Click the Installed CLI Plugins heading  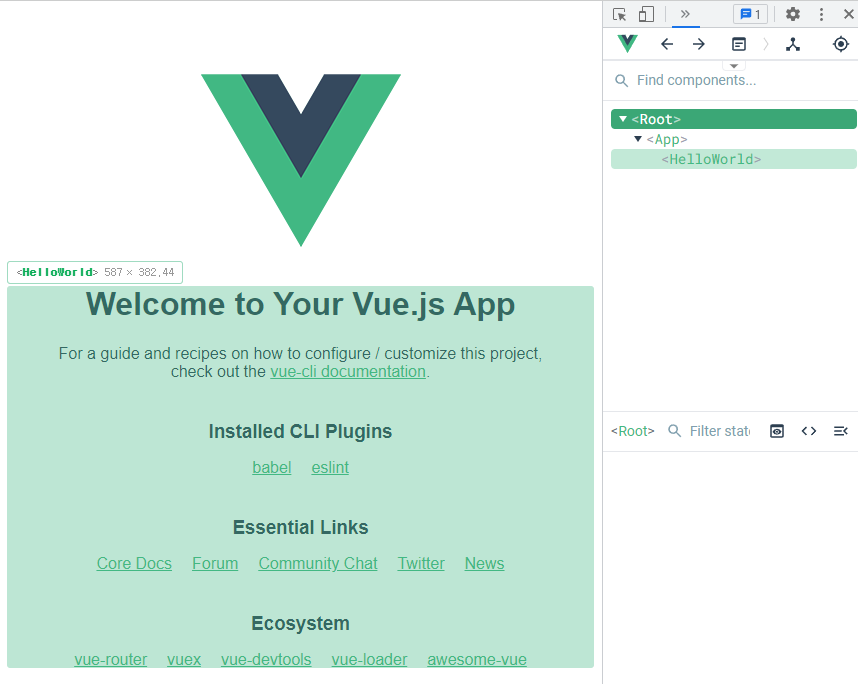300,431
